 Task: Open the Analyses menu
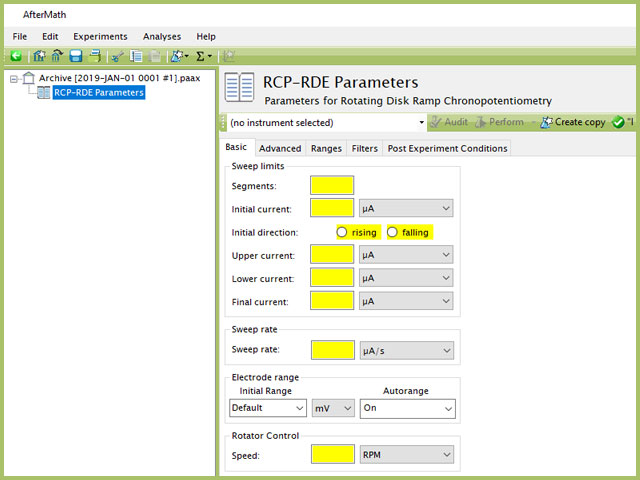coord(162,36)
